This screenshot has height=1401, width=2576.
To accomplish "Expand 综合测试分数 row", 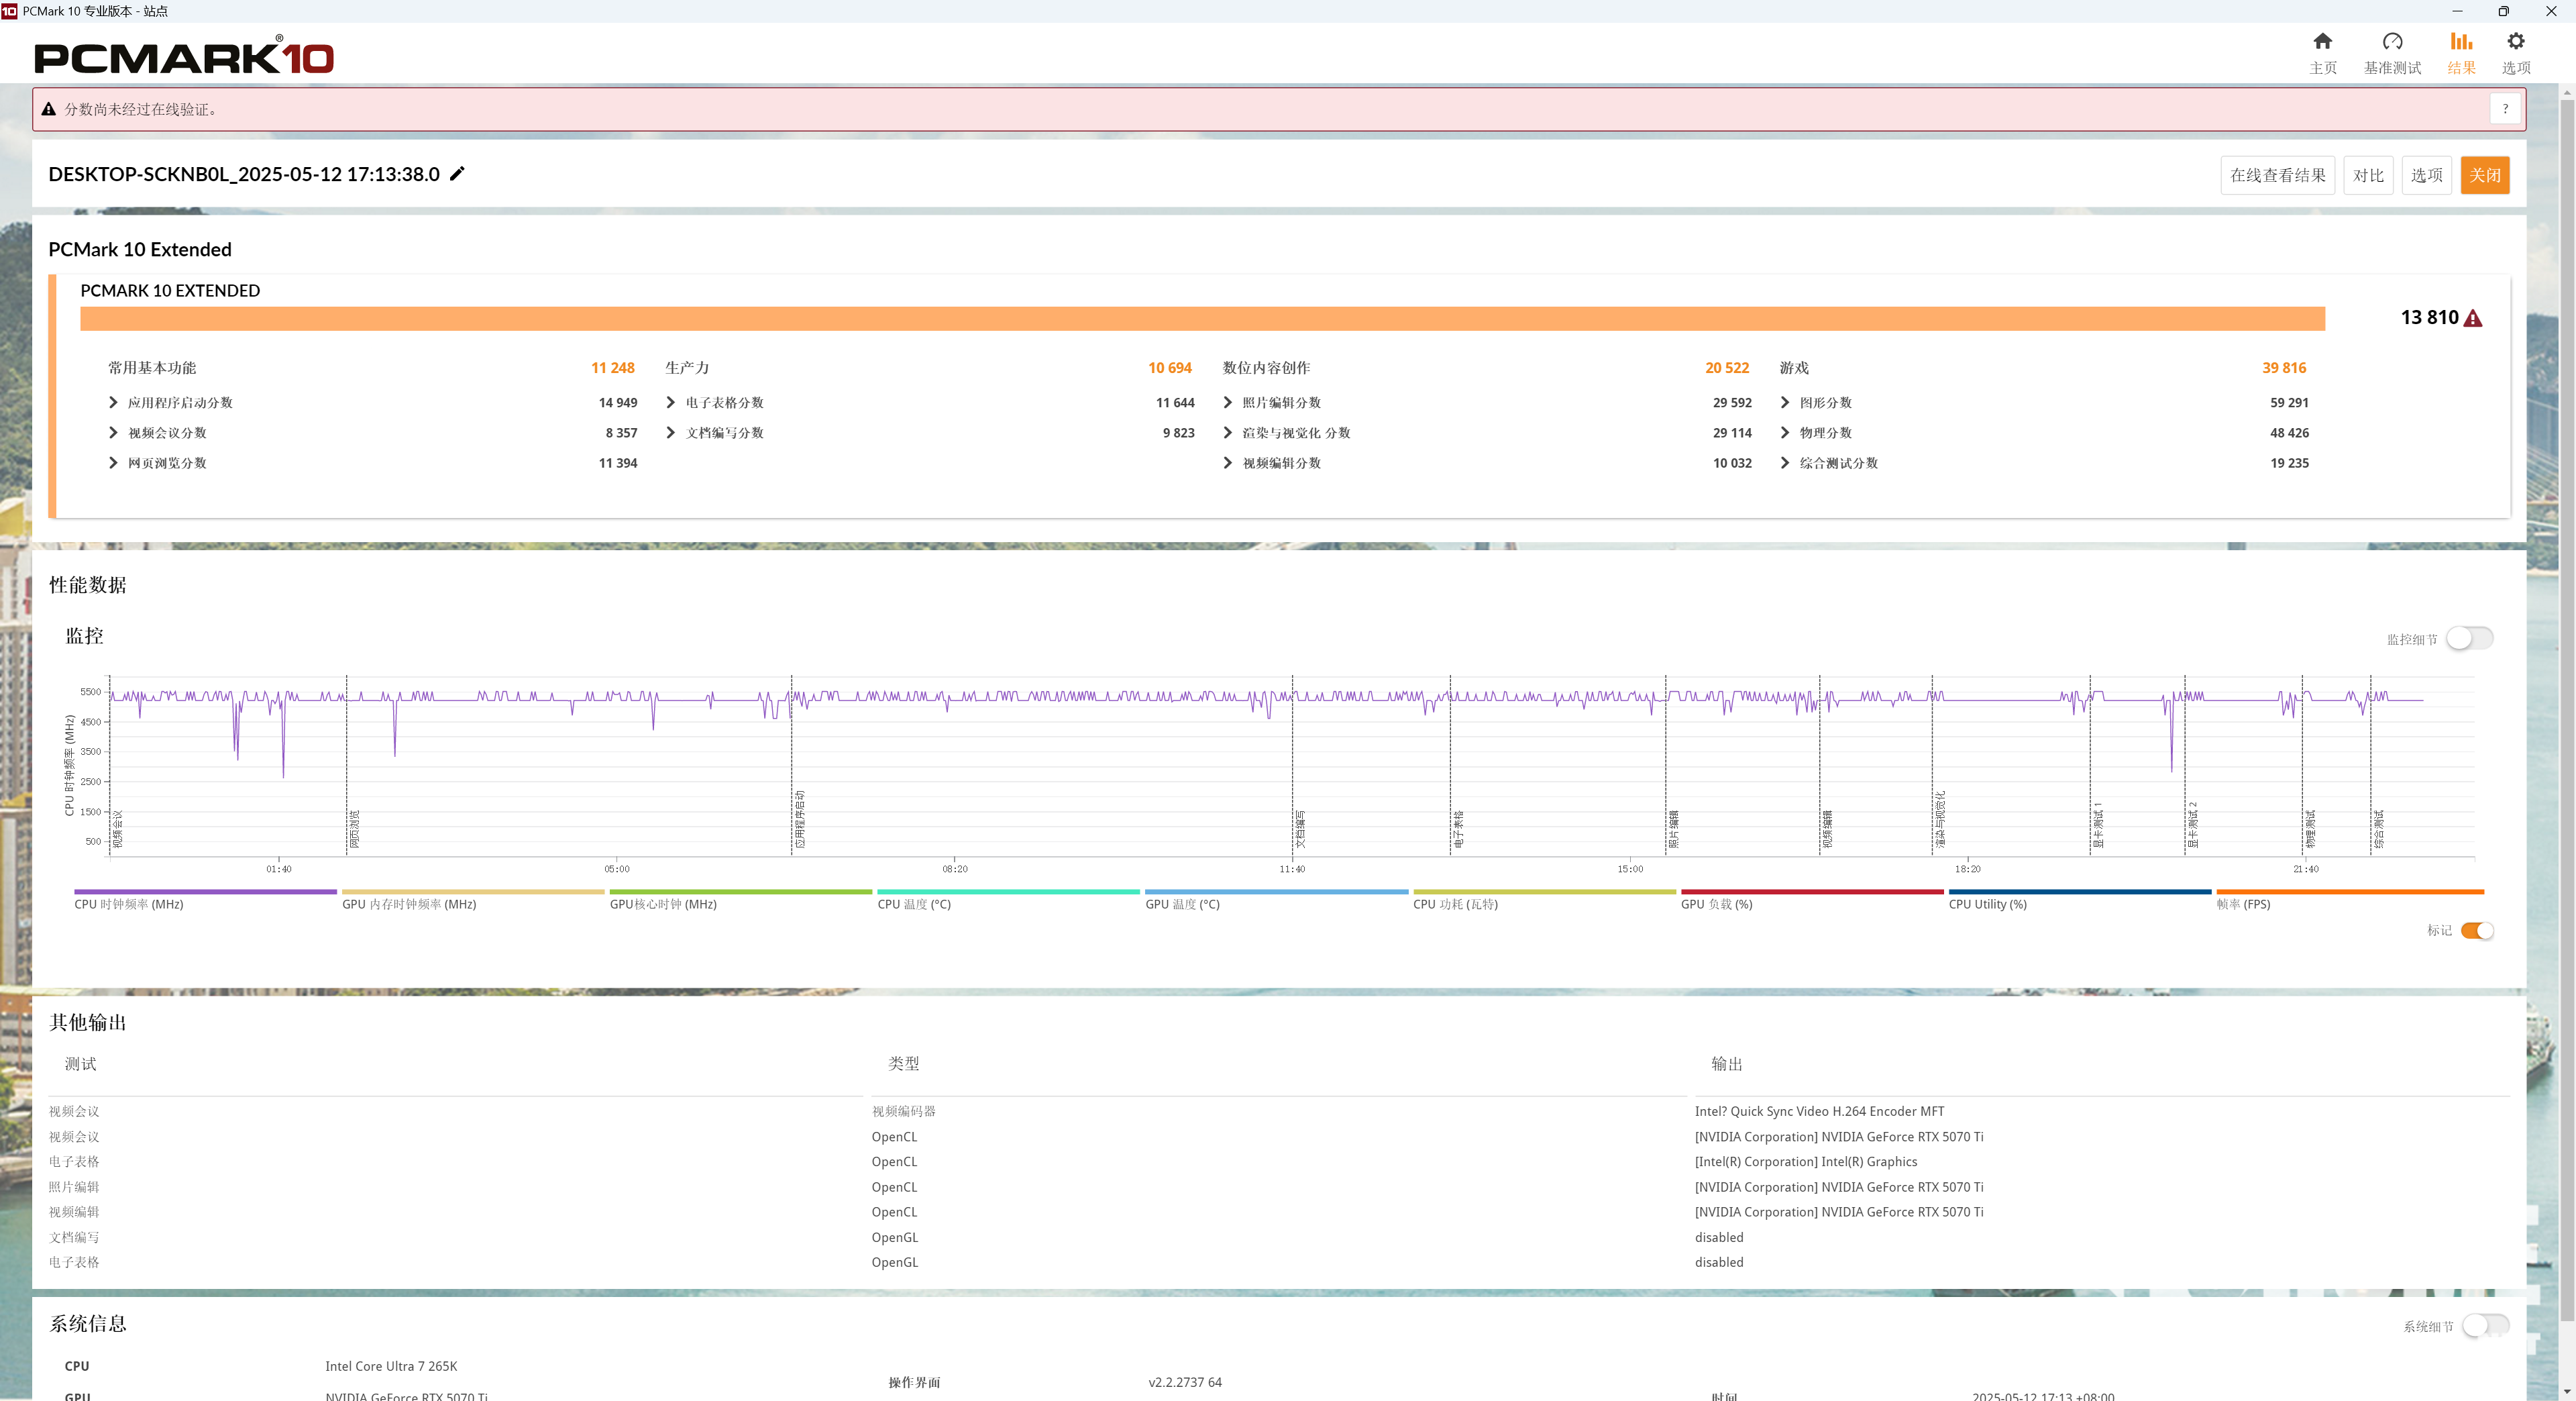I will [x=1785, y=463].
